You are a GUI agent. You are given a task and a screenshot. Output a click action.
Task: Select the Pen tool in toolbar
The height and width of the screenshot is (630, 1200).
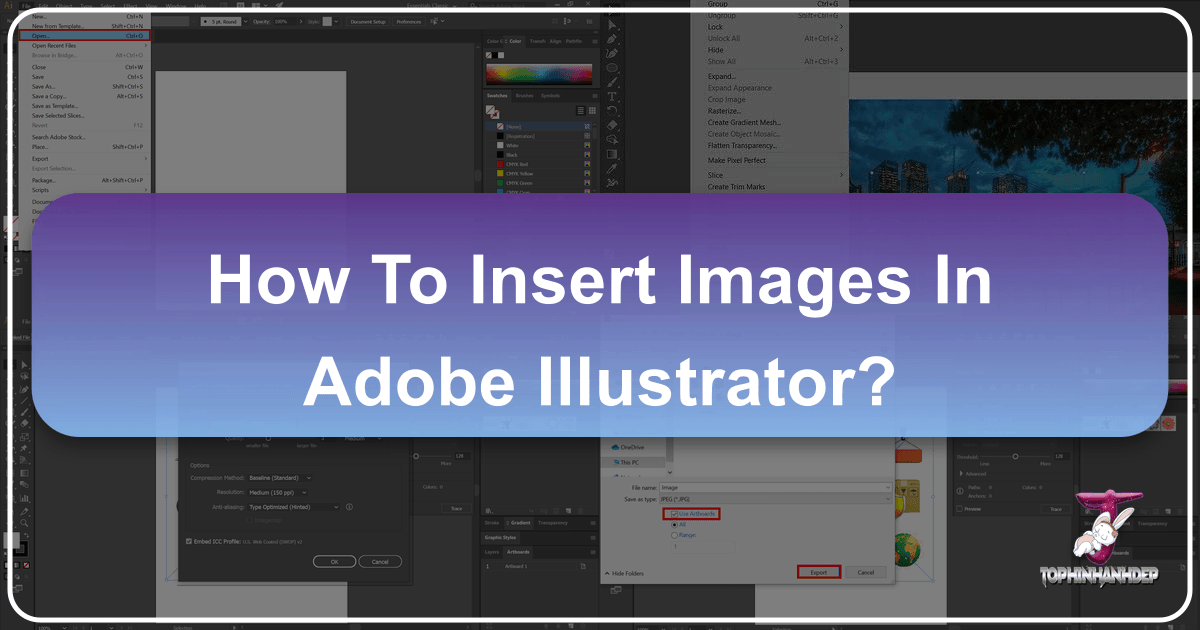click(611, 39)
